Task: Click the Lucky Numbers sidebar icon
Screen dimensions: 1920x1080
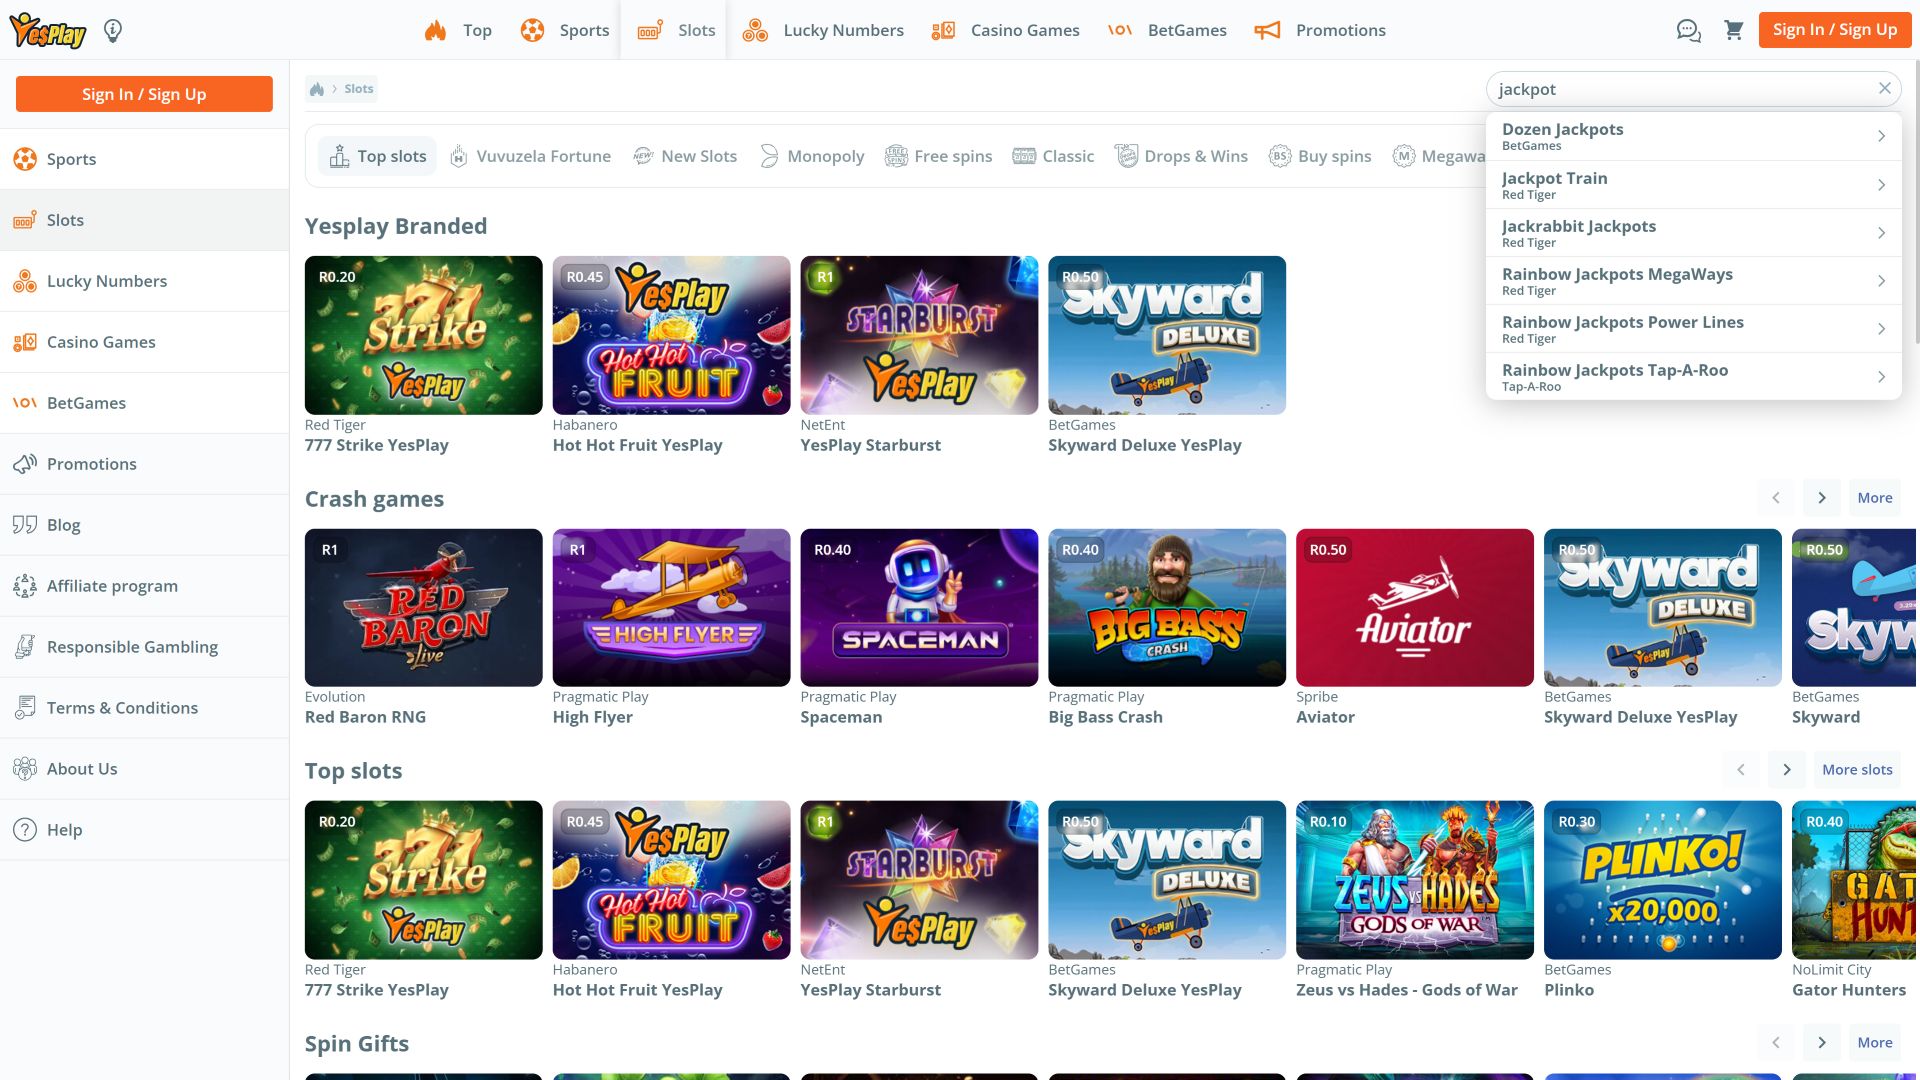Action: pyautogui.click(x=25, y=281)
